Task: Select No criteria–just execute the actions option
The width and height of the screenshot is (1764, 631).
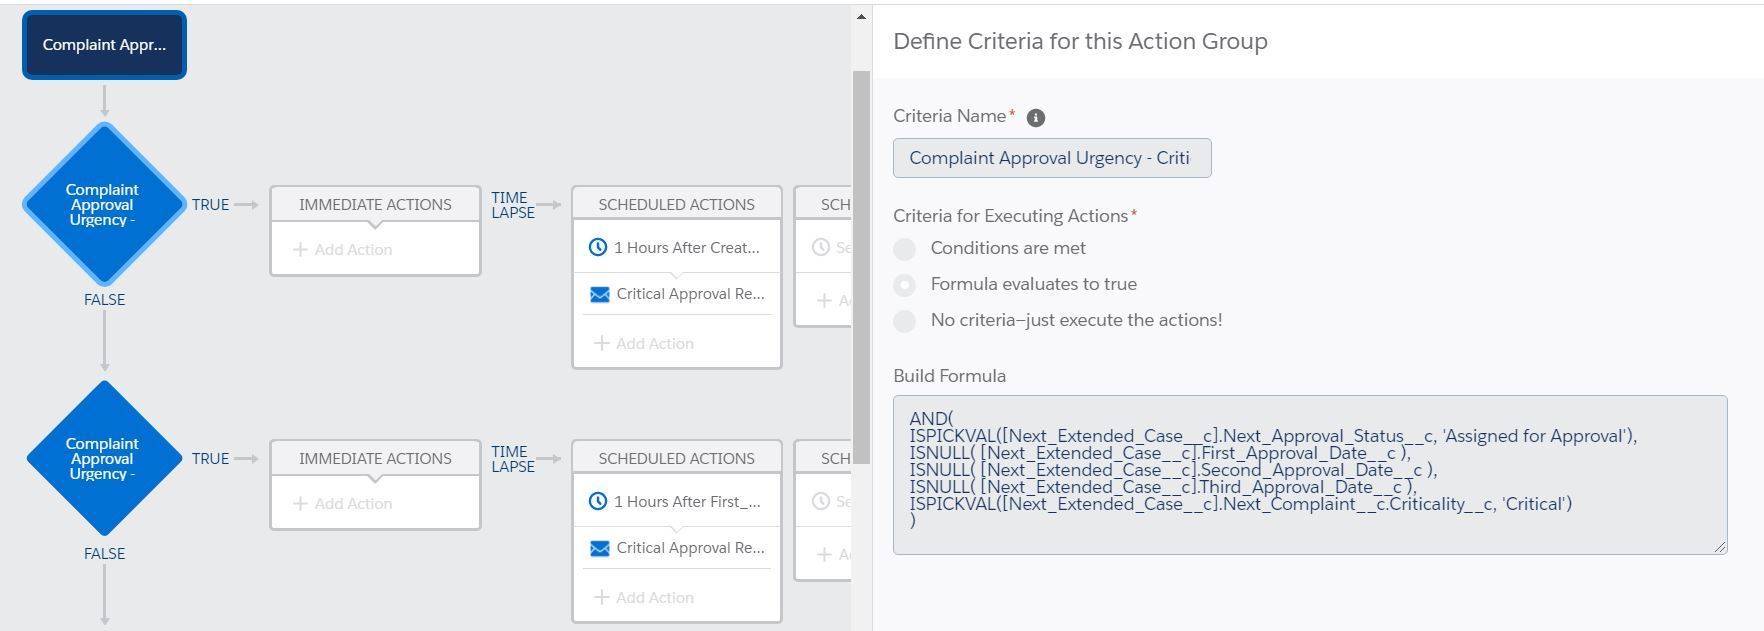Action: tap(905, 321)
